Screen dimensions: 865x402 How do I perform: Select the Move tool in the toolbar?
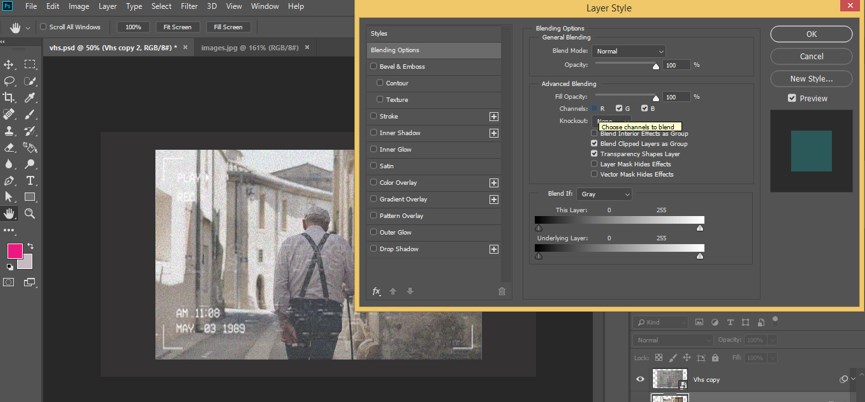pos(10,64)
